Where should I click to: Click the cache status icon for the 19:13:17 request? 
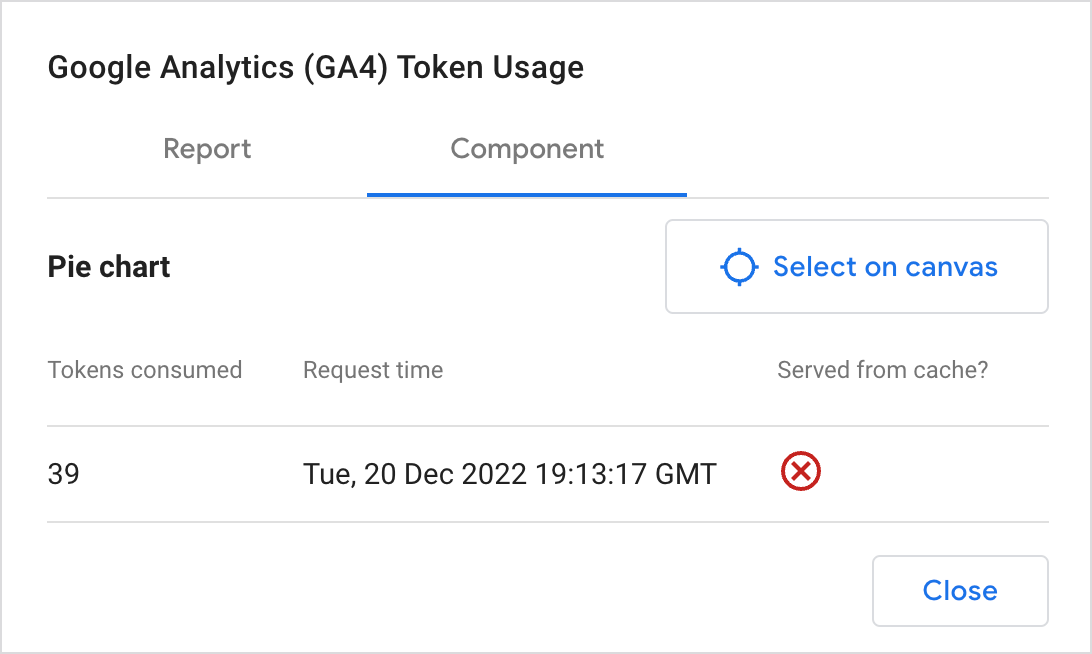coord(800,471)
